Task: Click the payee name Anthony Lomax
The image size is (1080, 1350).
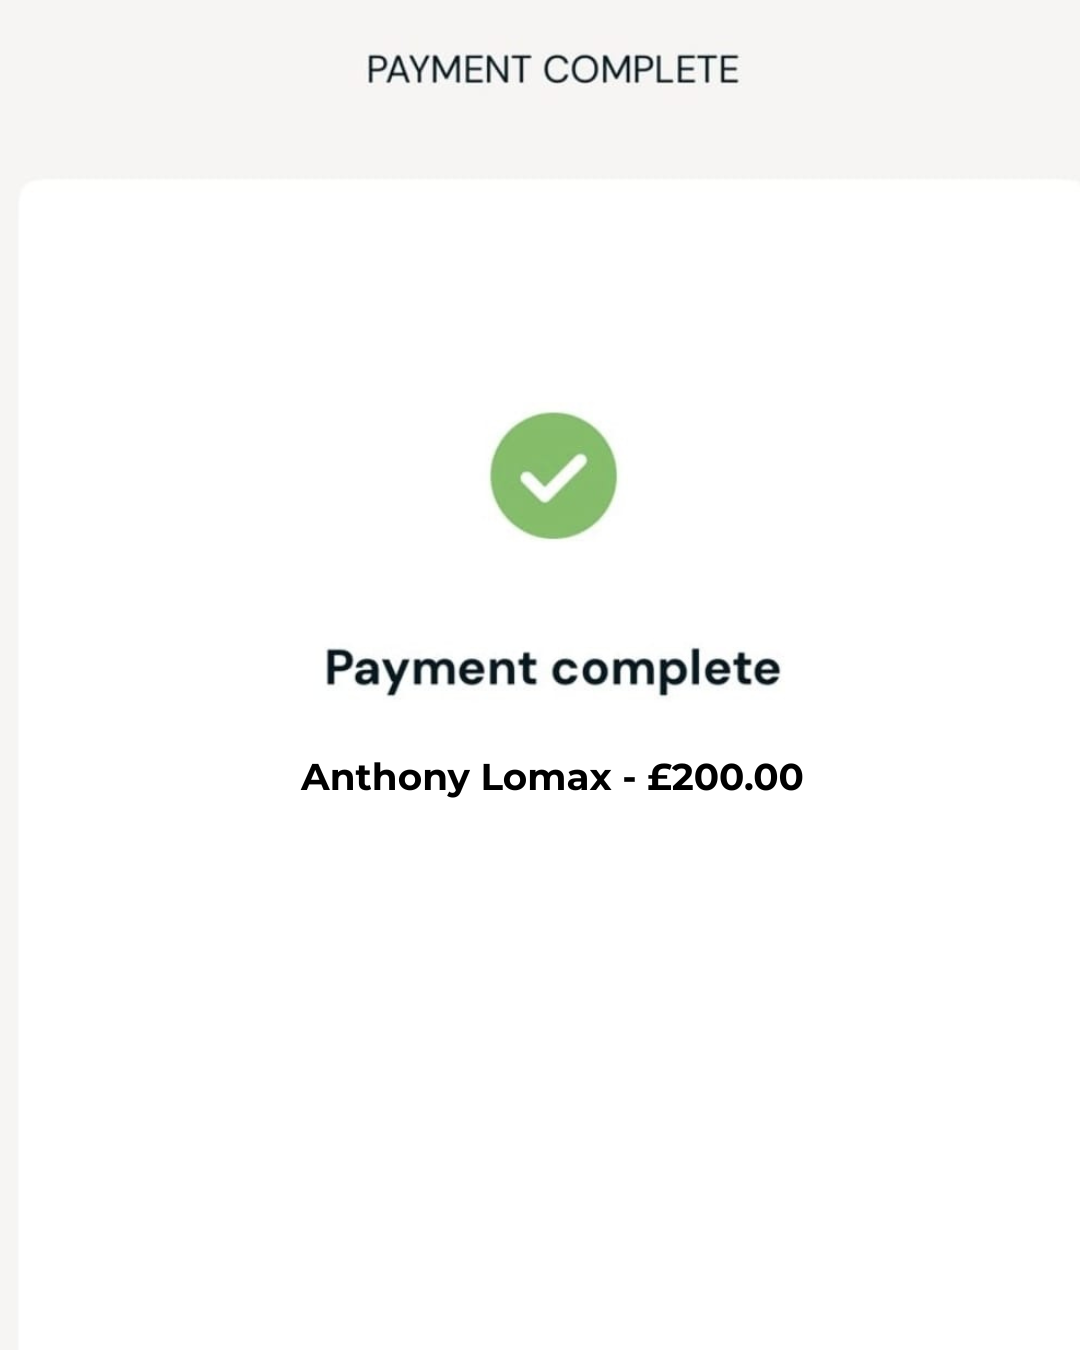Action: click(456, 777)
